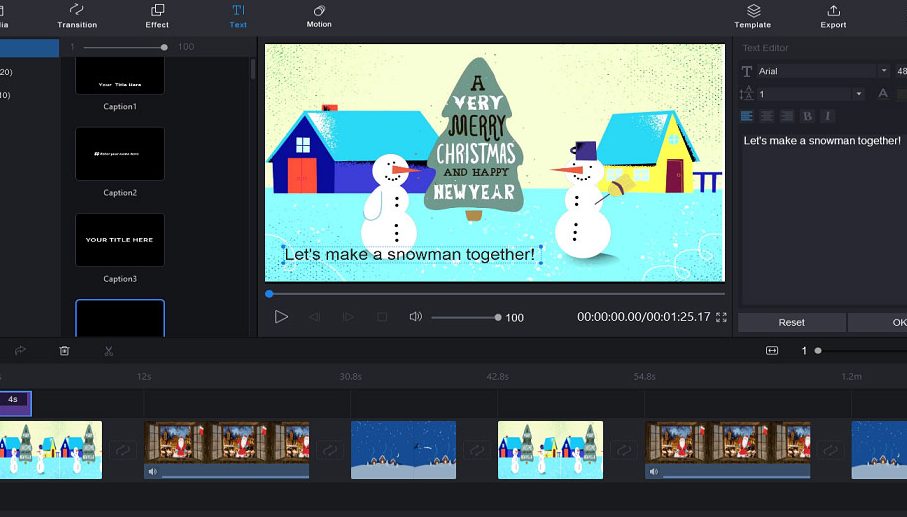Add transition after second Santa clip
Viewport: 907px width, 517px height.
tap(831, 450)
